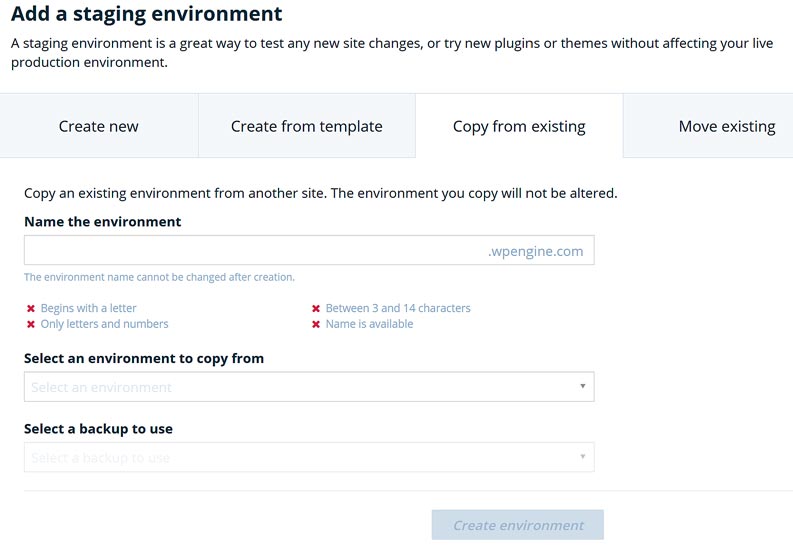The width and height of the screenshot is (793, 548).
Task: Click the arrow on the environment dropdown
Action: click(x=583, y=387)
